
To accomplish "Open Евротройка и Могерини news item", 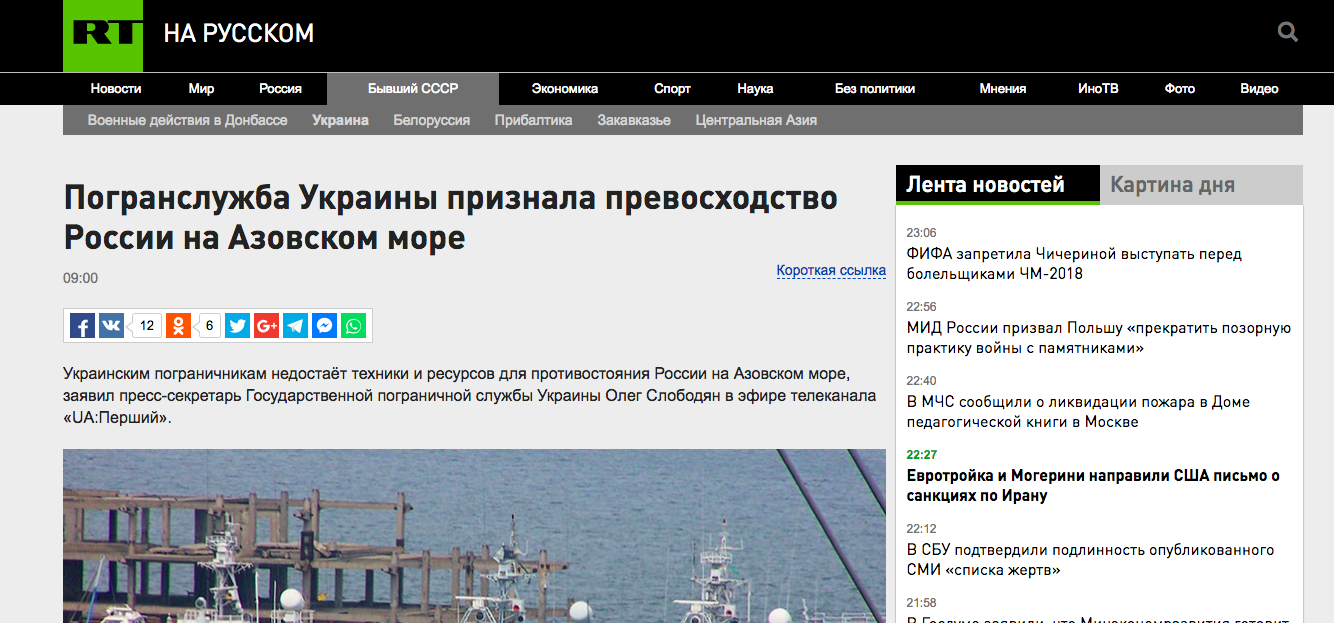I will point(1093,486).
